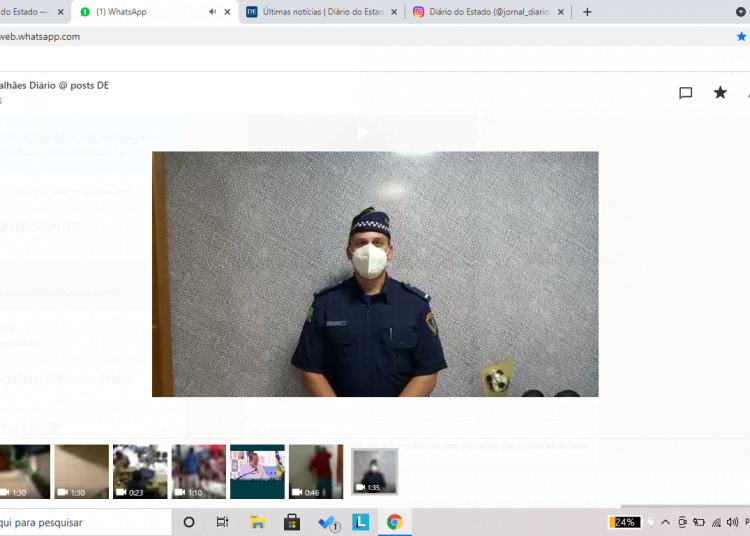Click the Windows taskbar search box
This screenshot has width=750, height=536.
[x=85, y=522]
